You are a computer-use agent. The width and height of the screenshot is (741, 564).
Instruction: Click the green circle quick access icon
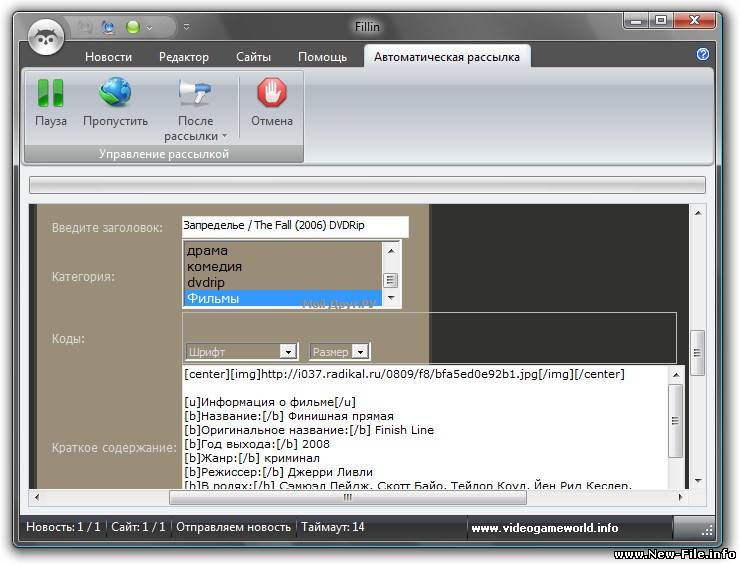coord(133,27)
